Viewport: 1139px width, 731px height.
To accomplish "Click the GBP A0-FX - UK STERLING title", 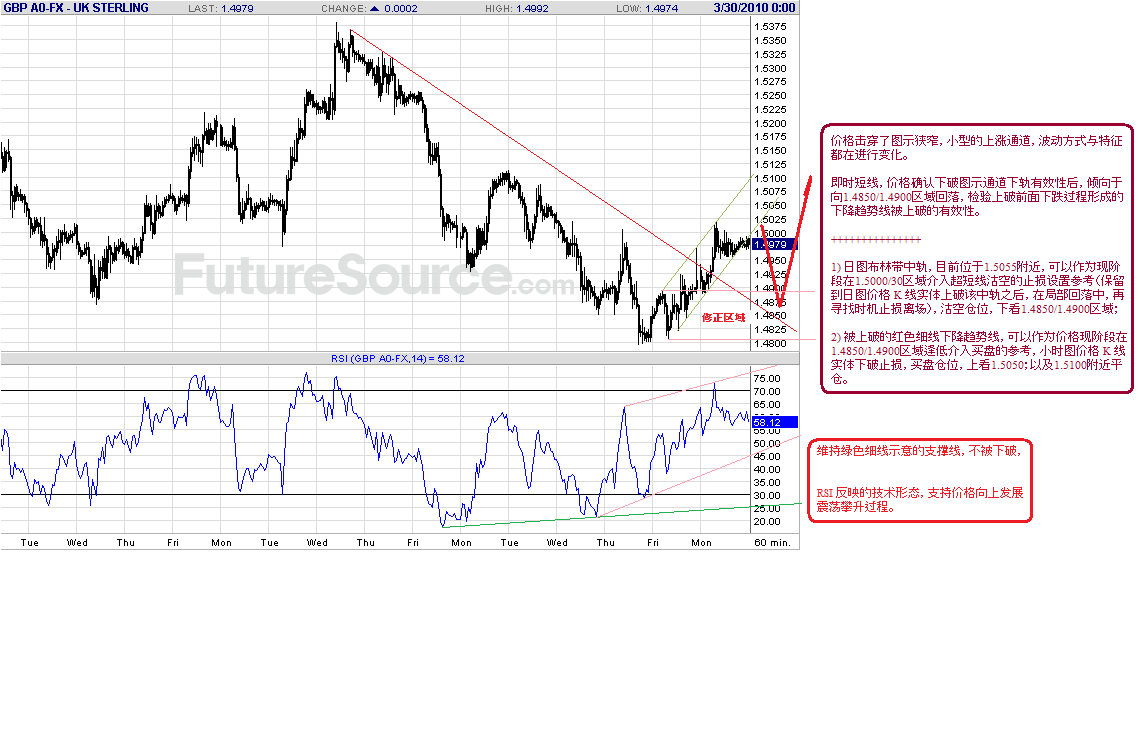I will [x=76, y=8].
